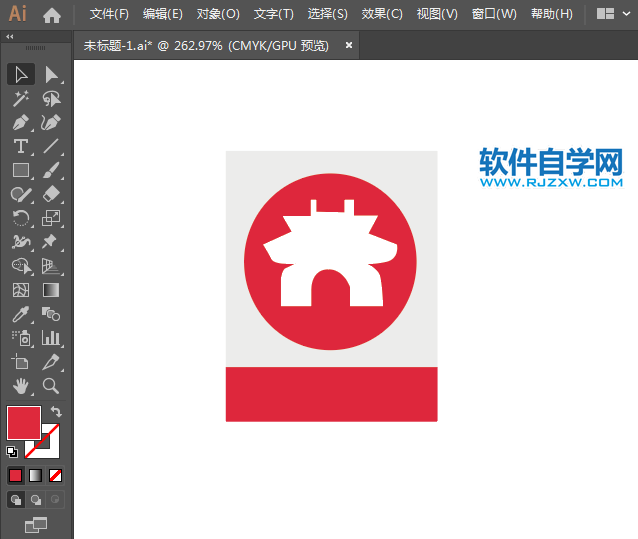Open the 选择(S) menu
This screenshot has height=539, width=638.
[x=328, y=14]
